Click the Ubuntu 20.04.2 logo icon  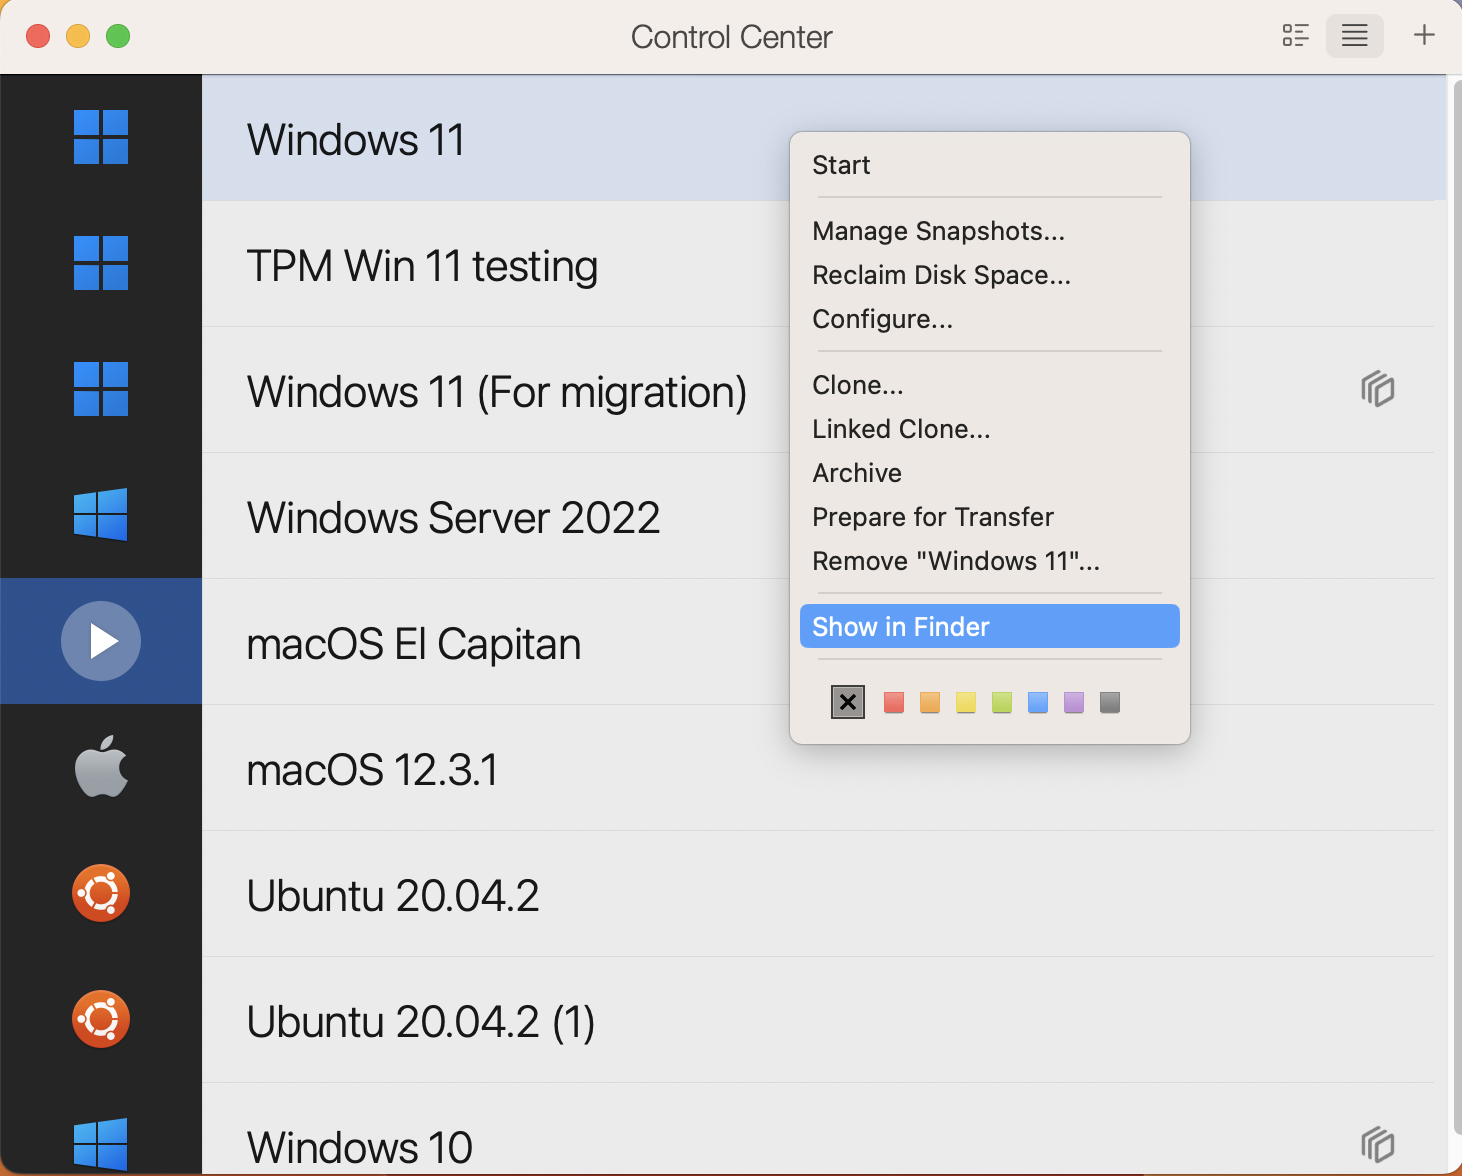pyautogui.click(x=101, y=893)
